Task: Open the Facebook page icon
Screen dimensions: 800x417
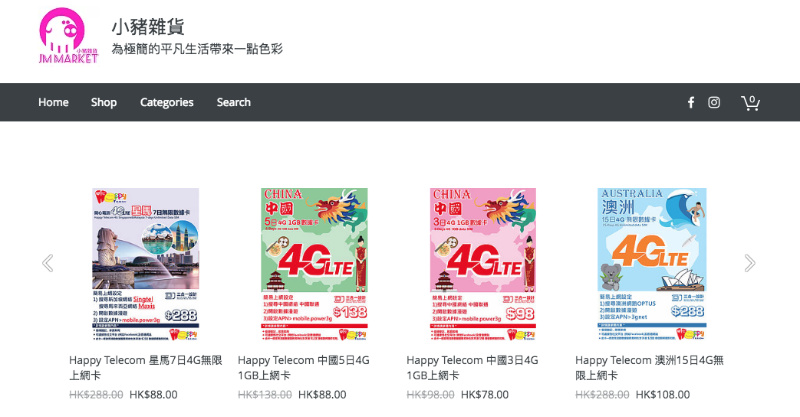Action: pyautogui.click(x=690, y=103)
